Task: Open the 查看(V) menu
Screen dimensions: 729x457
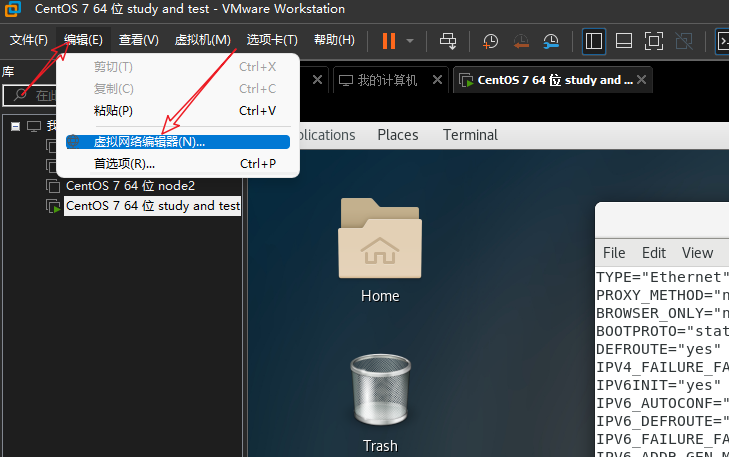Action: coord(139,40)
